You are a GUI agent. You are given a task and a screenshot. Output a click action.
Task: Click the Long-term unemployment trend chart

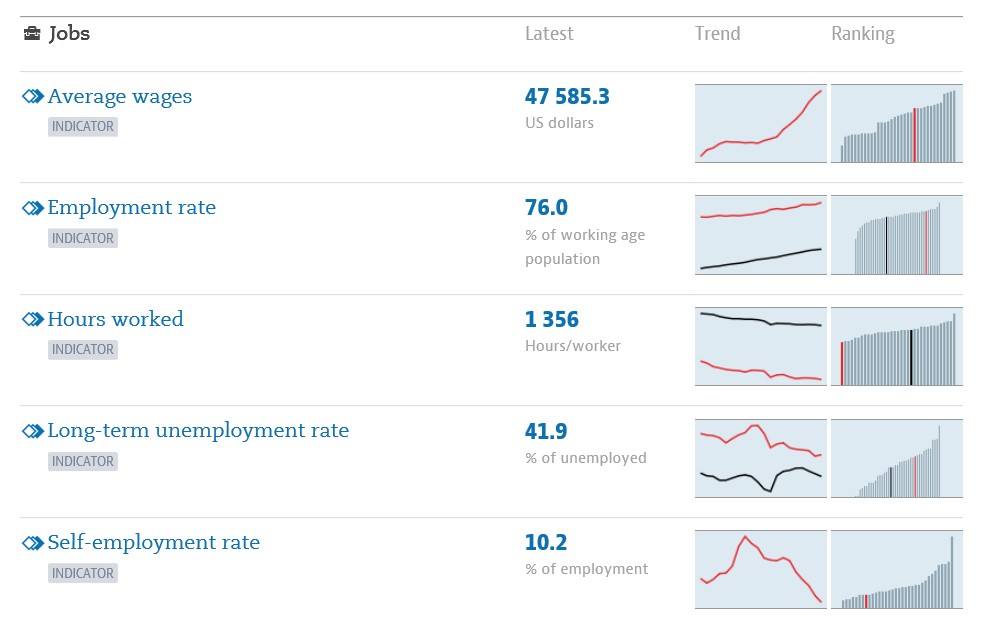760,458
